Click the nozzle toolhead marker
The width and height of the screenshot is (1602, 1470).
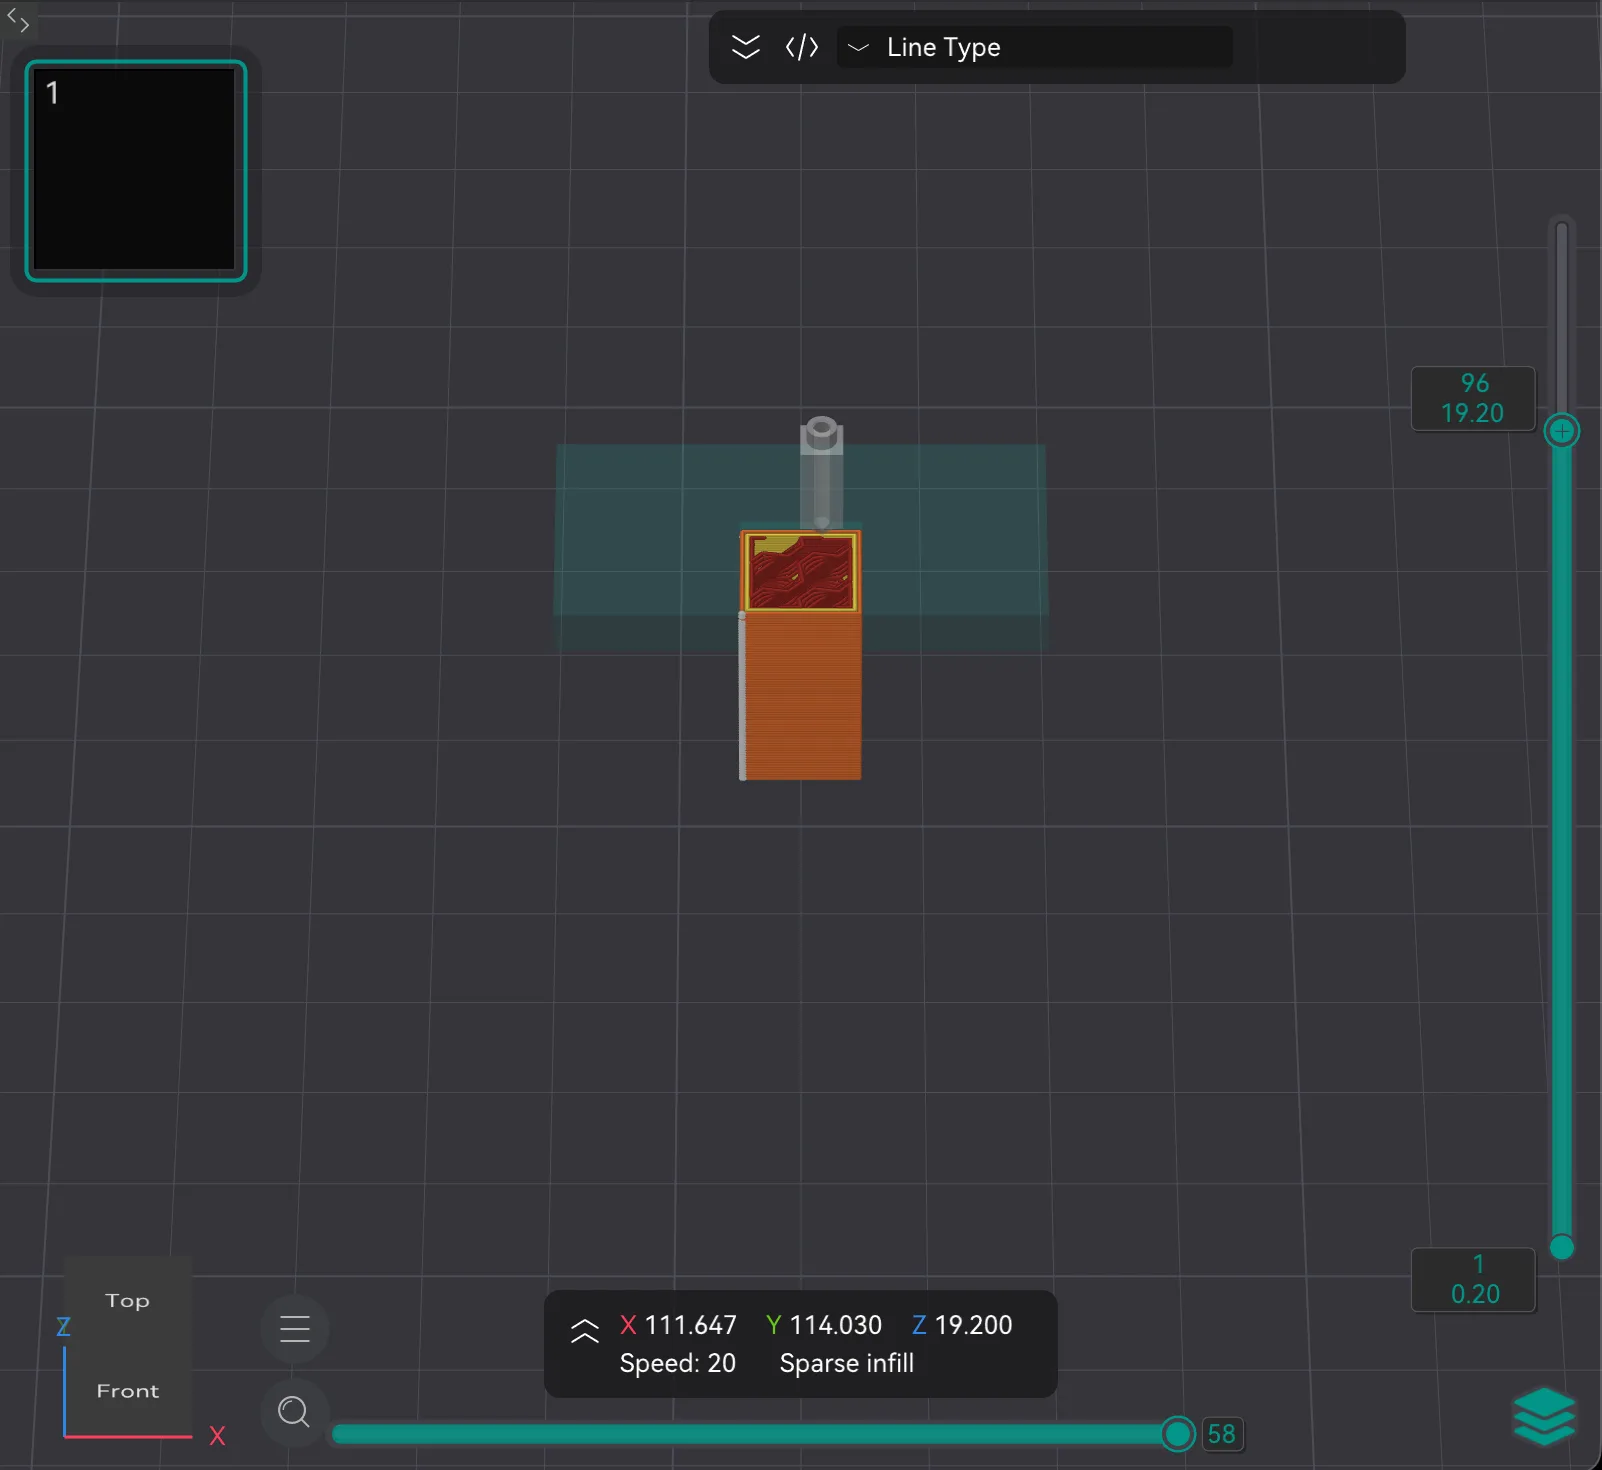click(821, 472)
